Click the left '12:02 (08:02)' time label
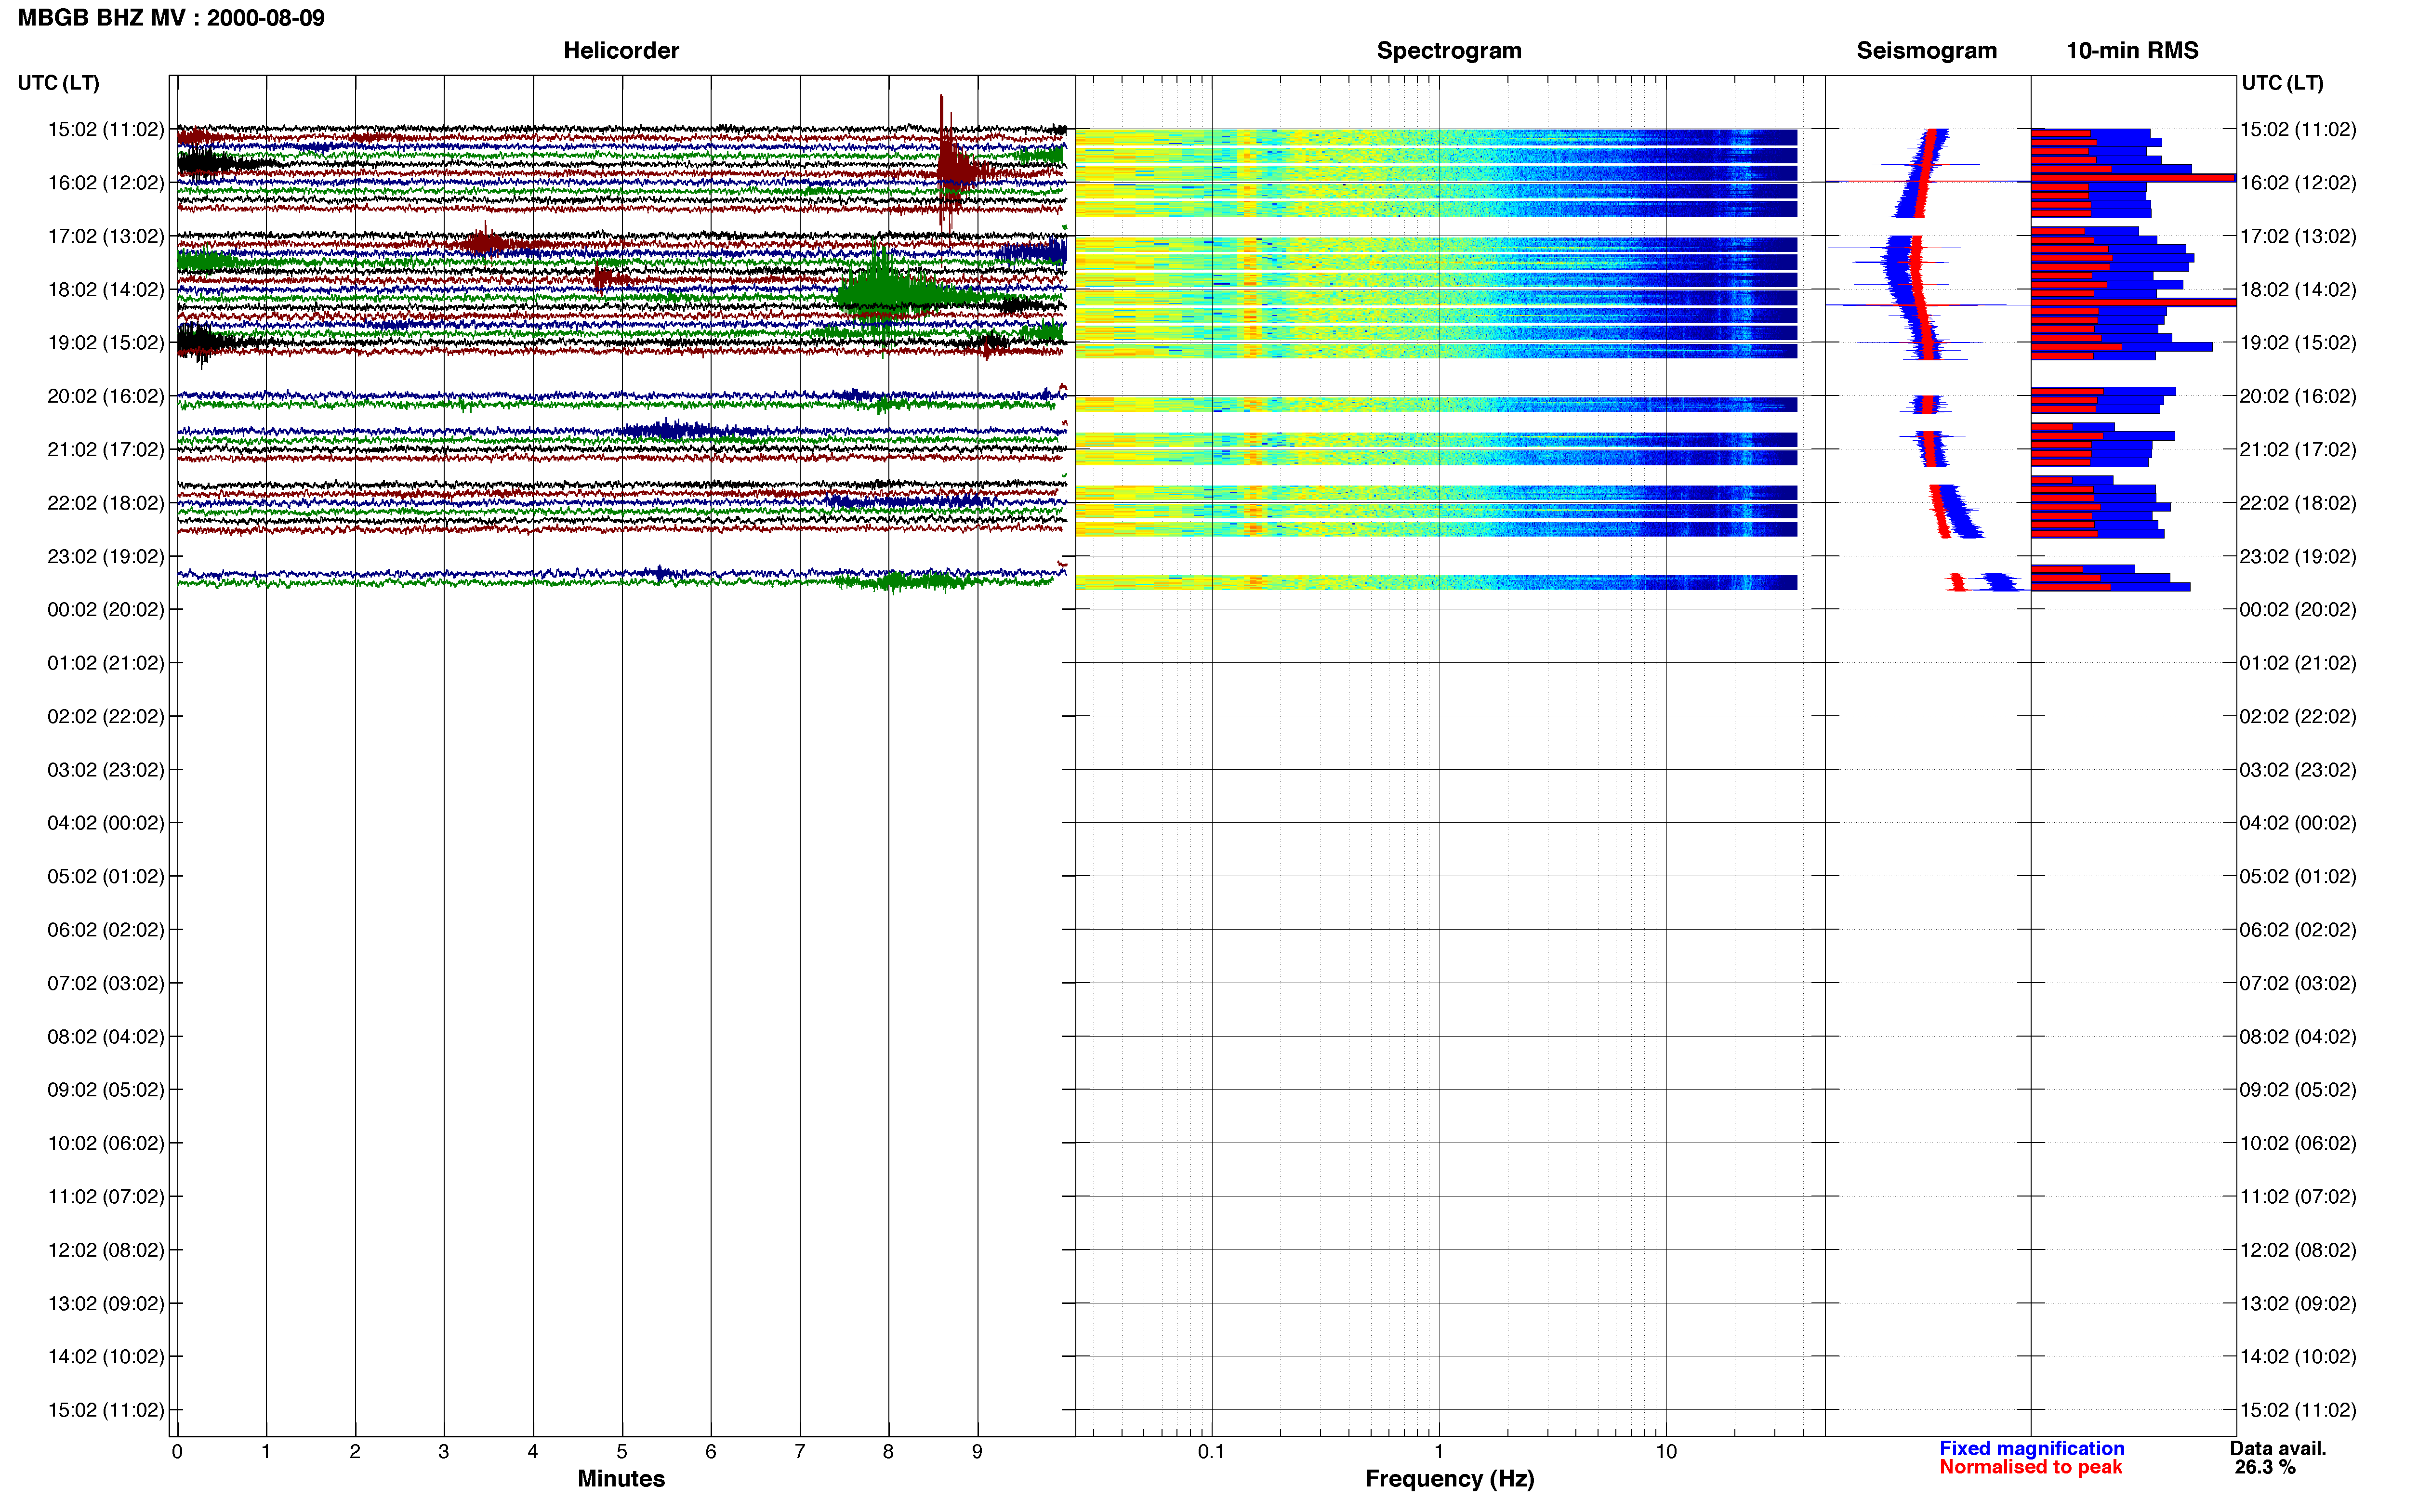This screenshot has height=1512, width=2418. (x=106, y=1250)
